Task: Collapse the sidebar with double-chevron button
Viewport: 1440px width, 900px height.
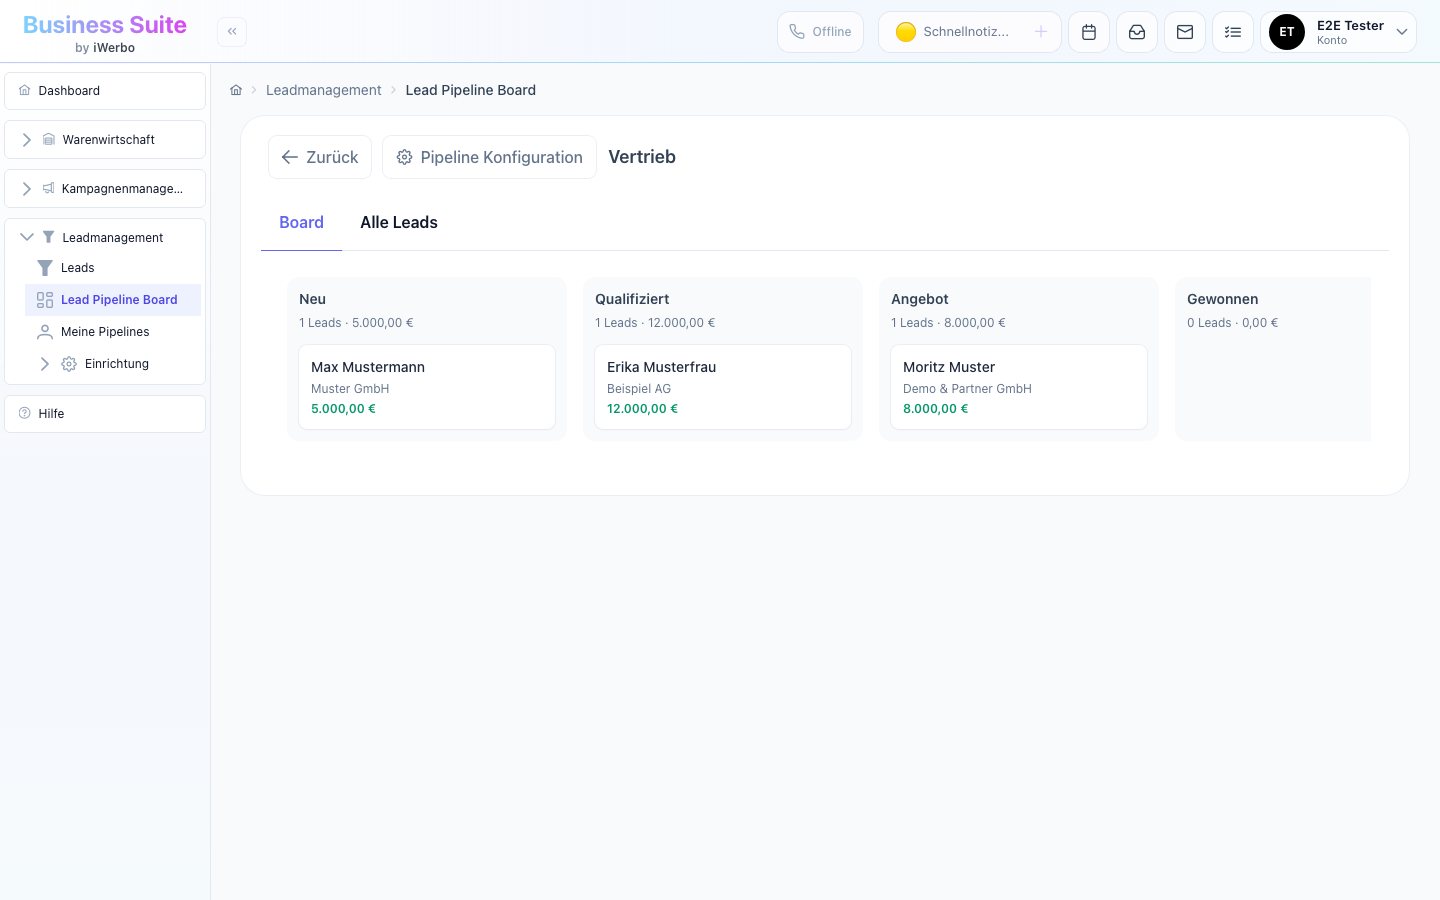Action: (232, 32)
